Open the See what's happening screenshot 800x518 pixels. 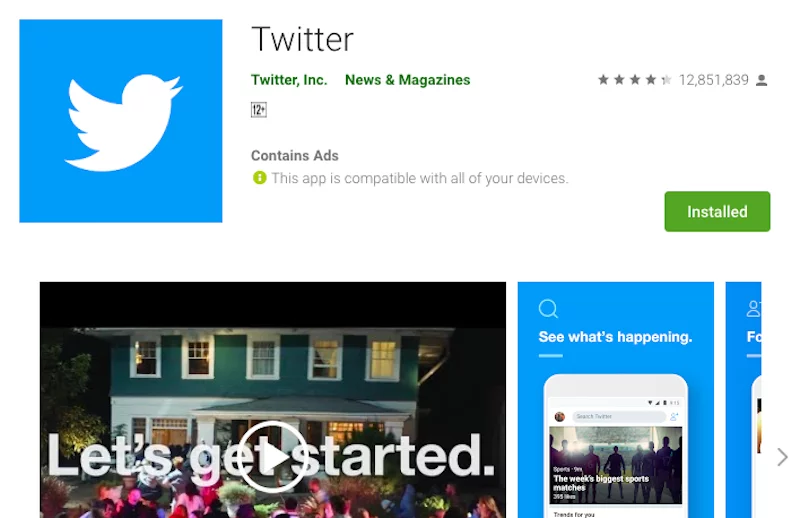tap(615, 400)
